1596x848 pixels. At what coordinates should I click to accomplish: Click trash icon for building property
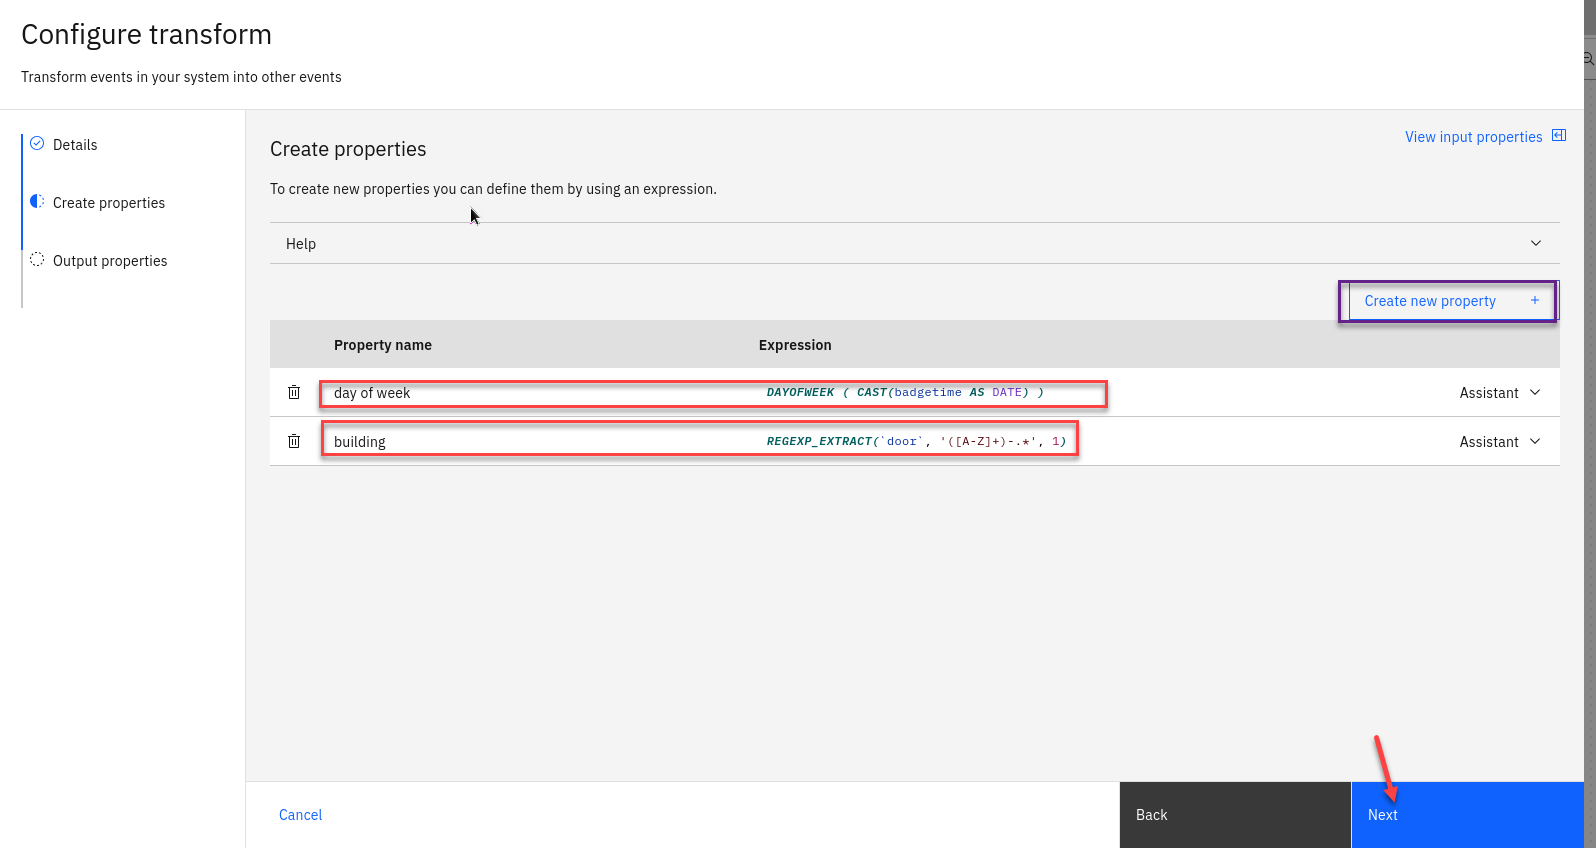coord(294,441)
